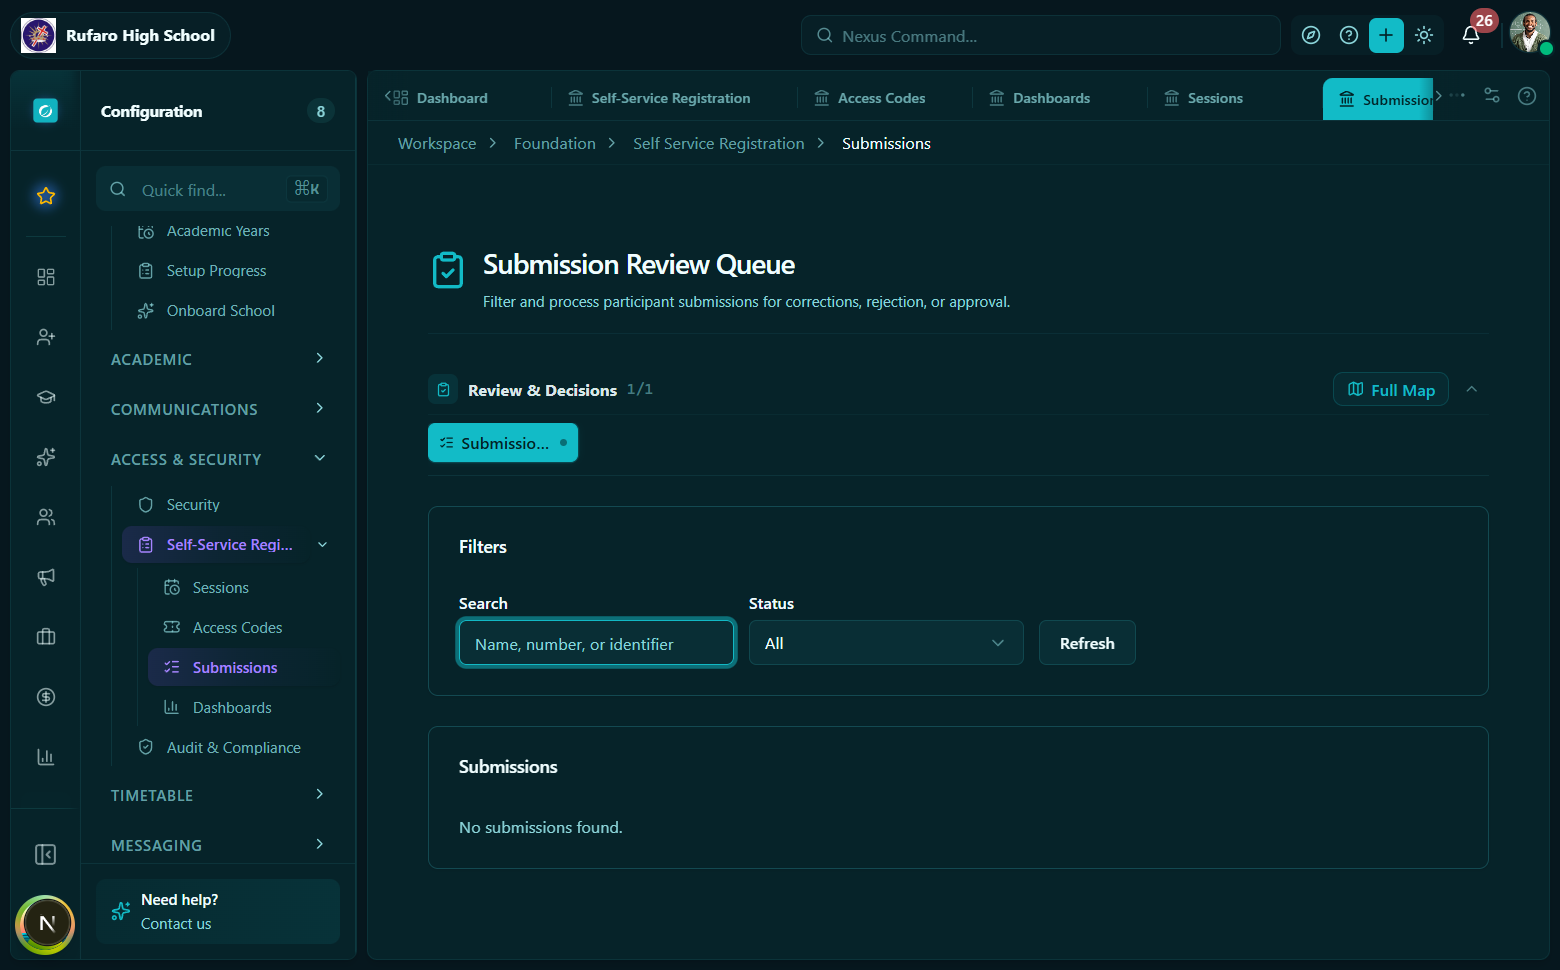Collapse the sidebar panel toggle icon

click(46, 854)
